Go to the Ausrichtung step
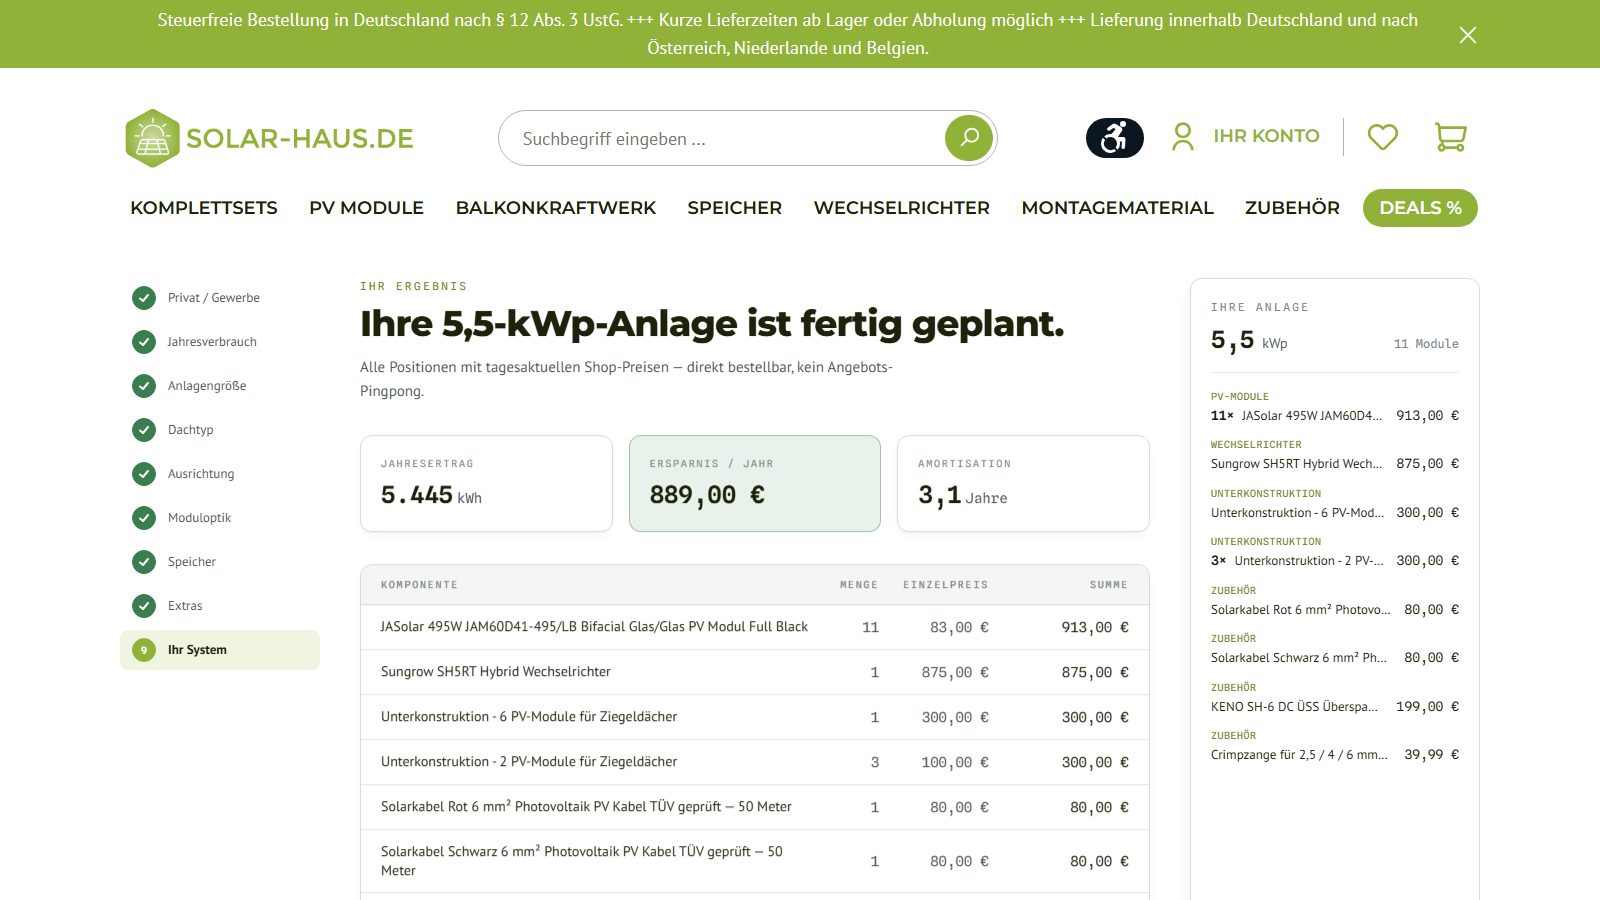 click(220, 474)
